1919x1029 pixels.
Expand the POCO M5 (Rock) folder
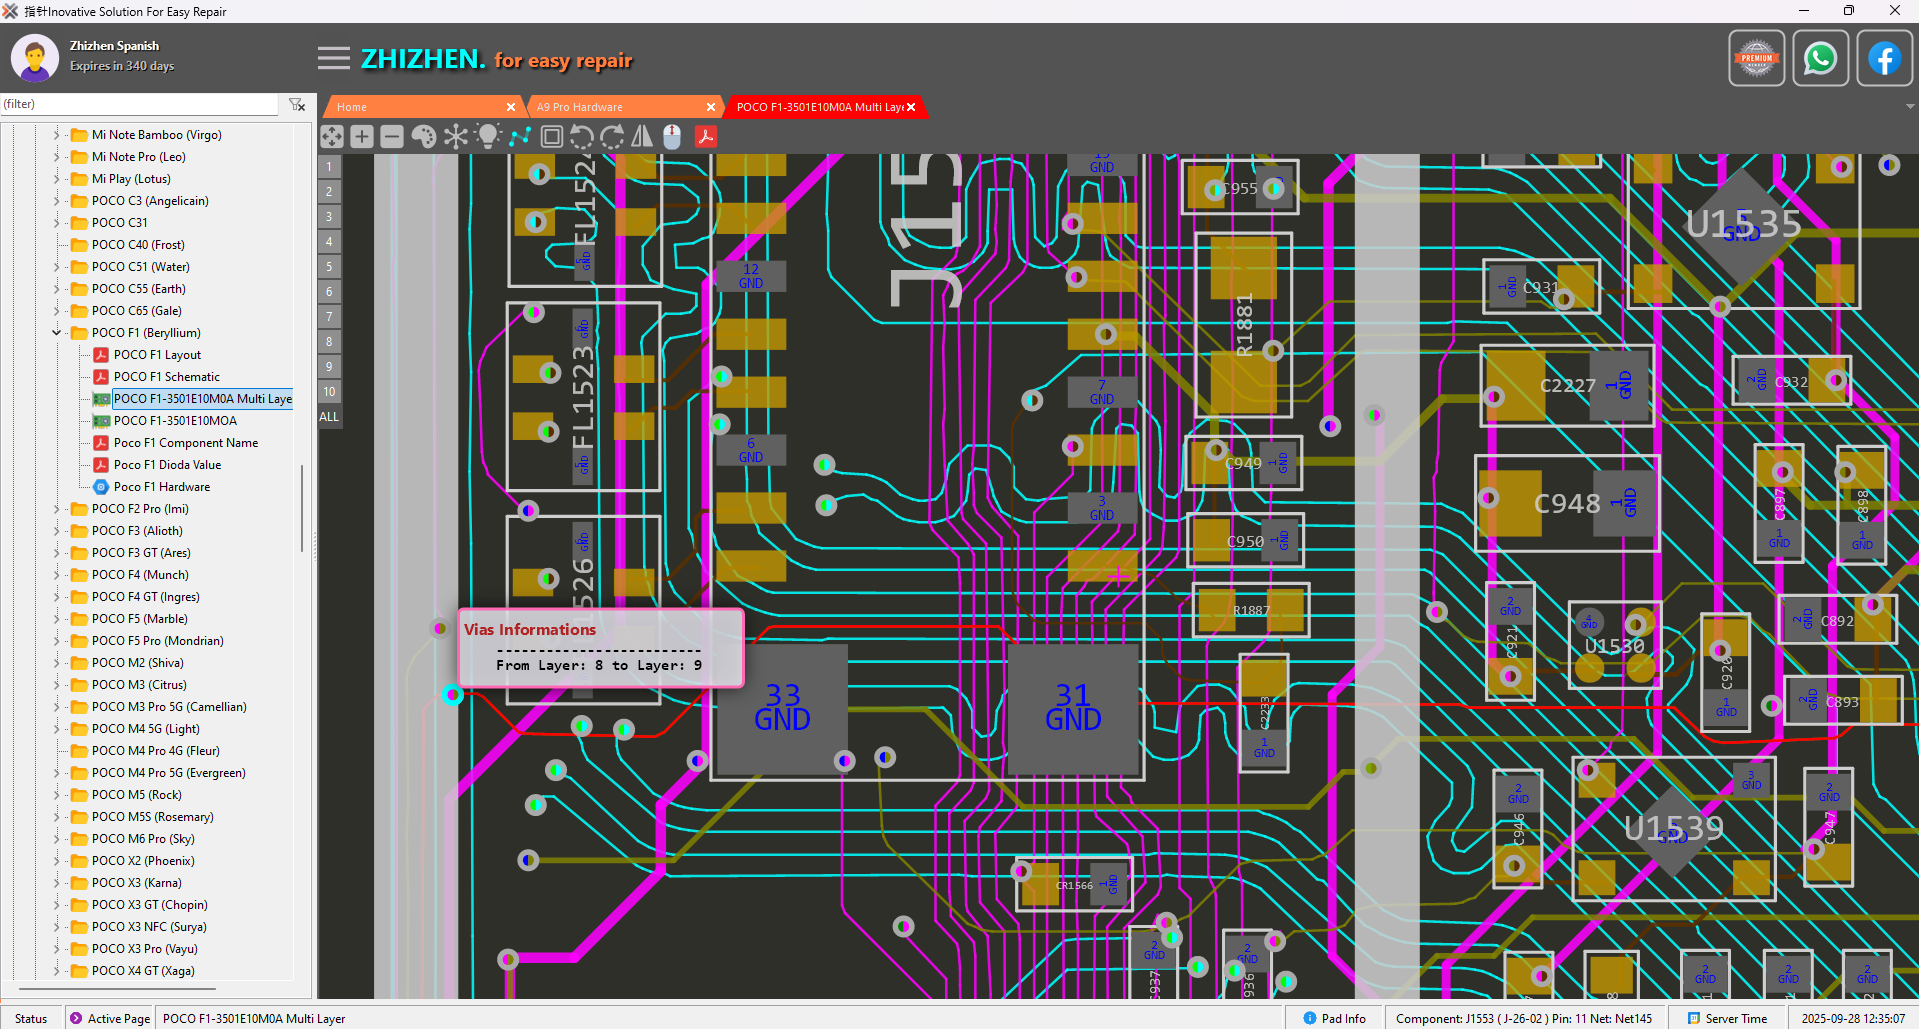pos(56,795)
